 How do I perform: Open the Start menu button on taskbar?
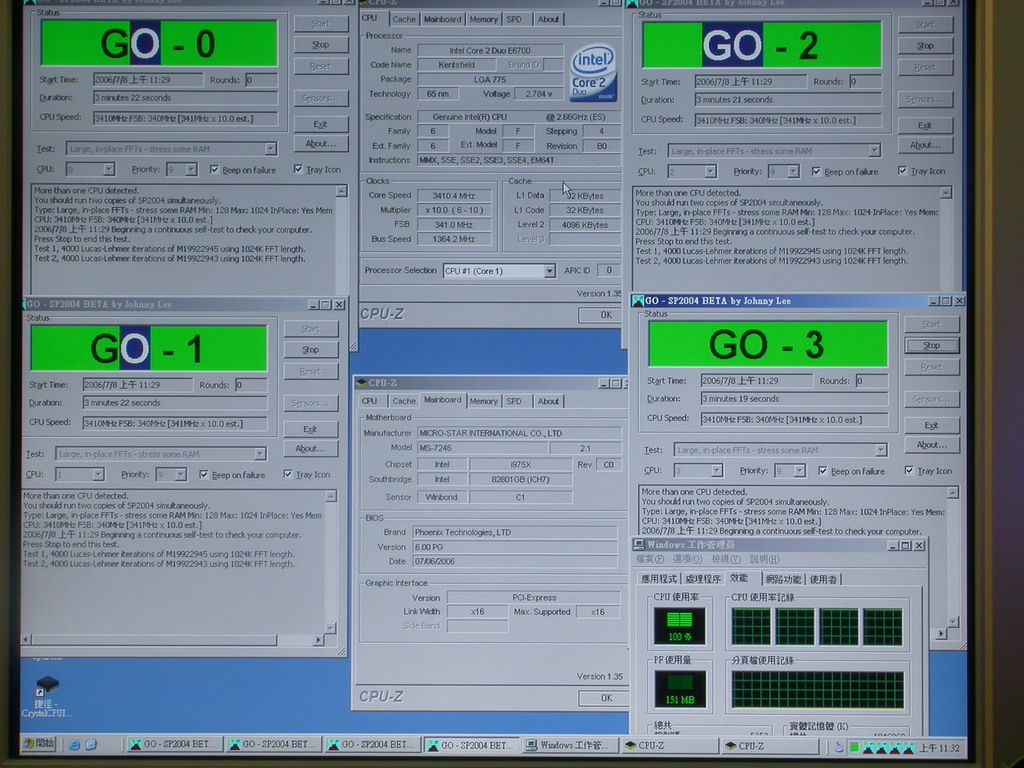pos(39,744)
